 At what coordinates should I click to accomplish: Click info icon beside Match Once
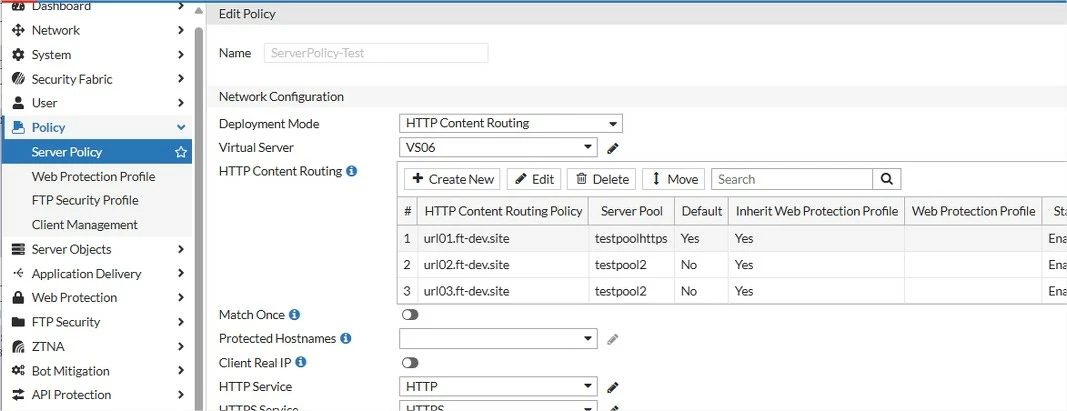(x=294, y=315)
